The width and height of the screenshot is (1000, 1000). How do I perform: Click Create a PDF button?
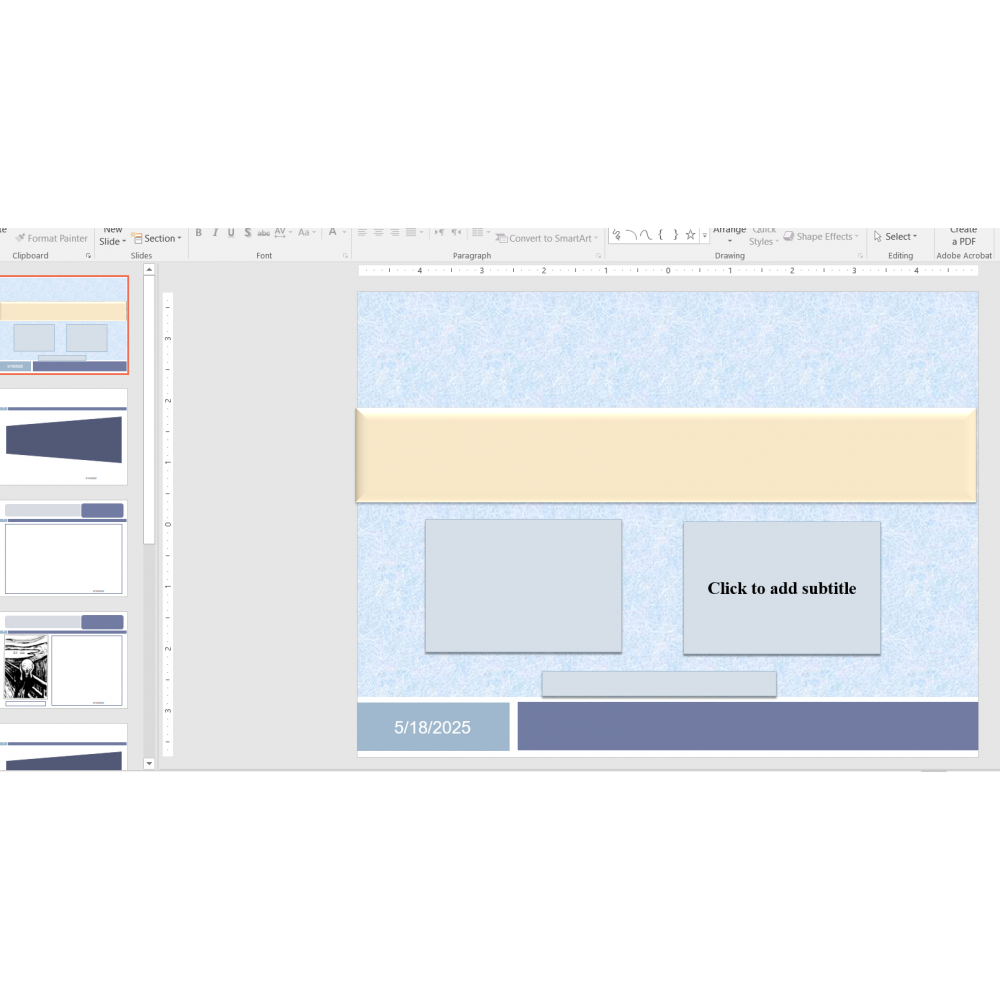pos(963,236)
